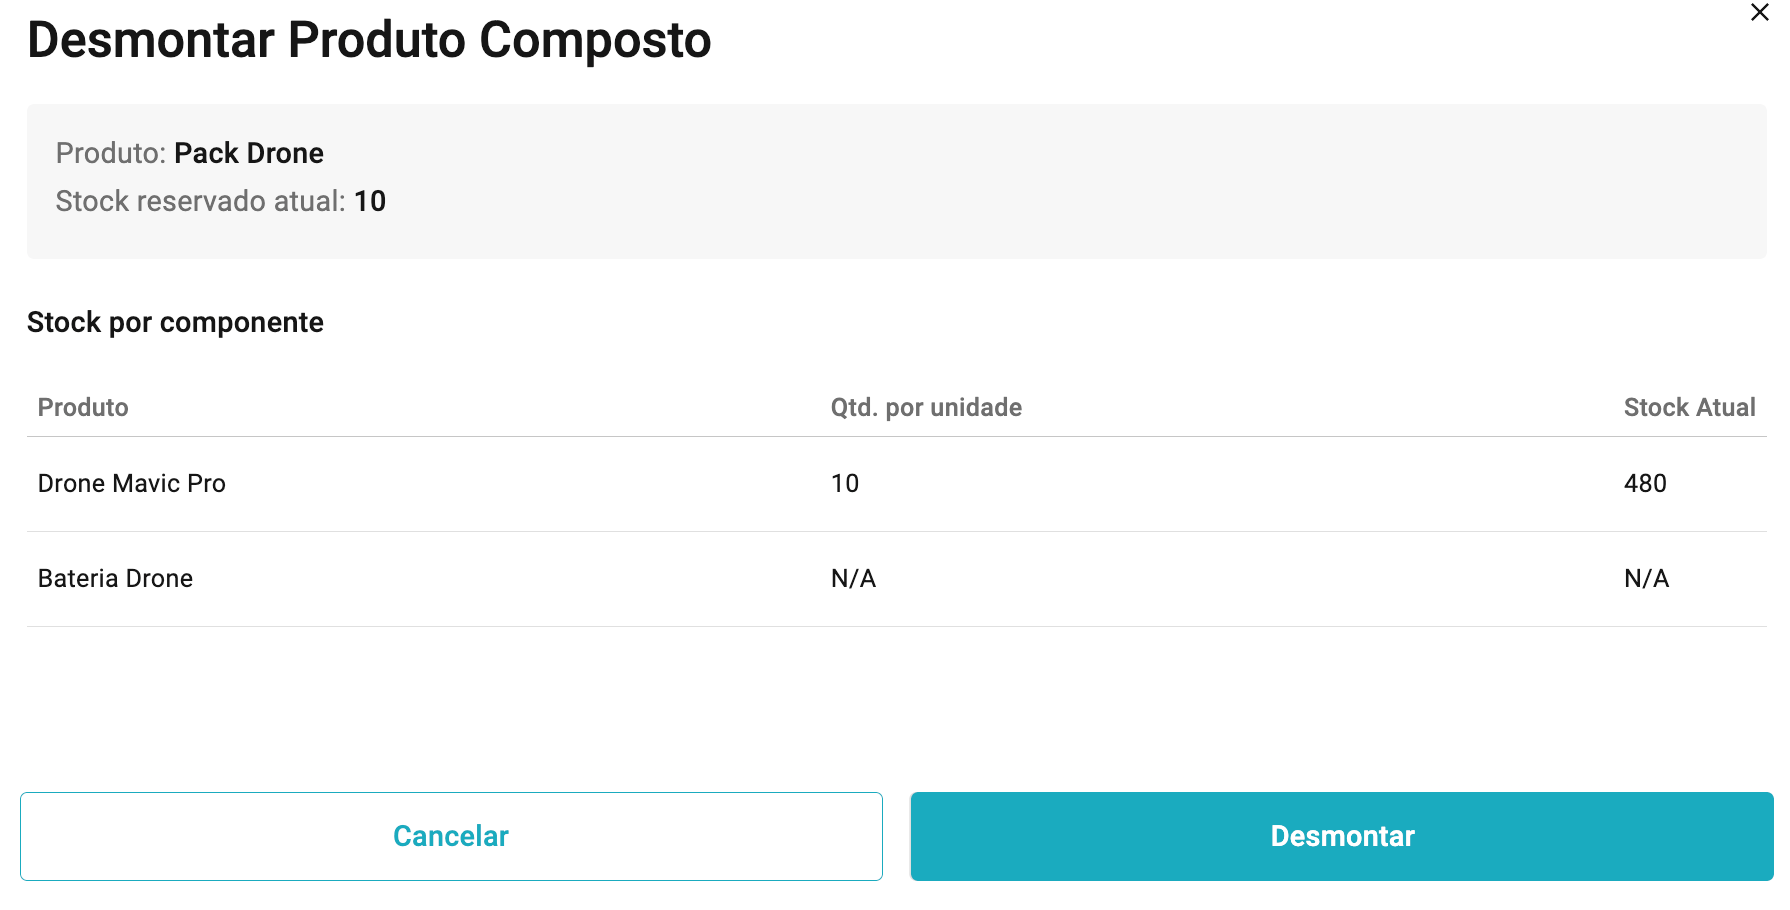
Task: Click the Cancelar button
Action: click(x=451, y=836)
